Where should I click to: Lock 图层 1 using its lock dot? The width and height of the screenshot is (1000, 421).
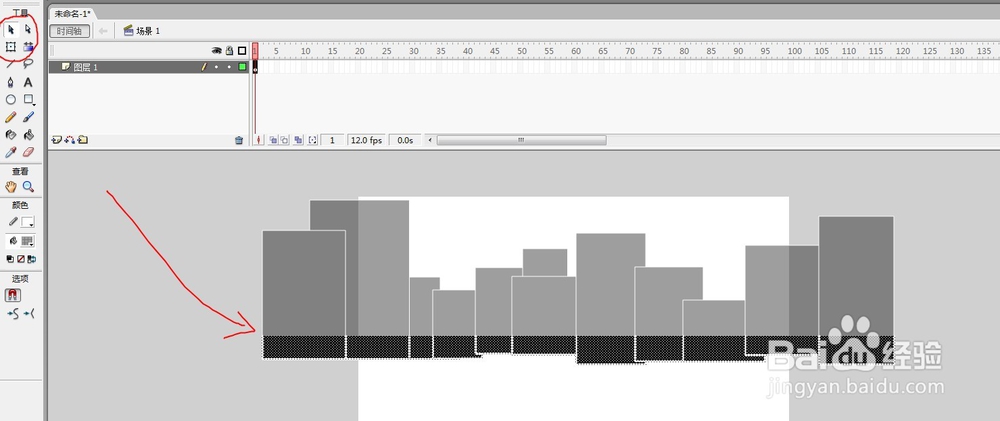[229, 66]
